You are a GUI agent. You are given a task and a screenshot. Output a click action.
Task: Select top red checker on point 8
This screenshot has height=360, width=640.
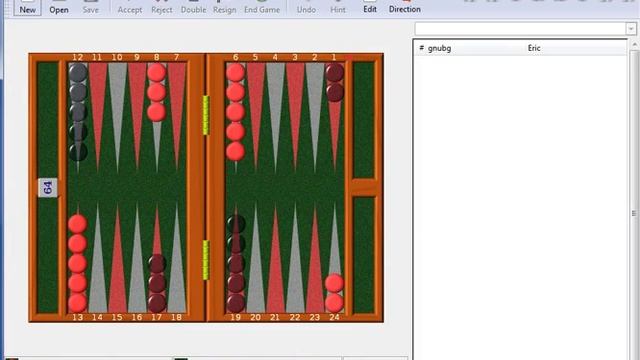157,73
